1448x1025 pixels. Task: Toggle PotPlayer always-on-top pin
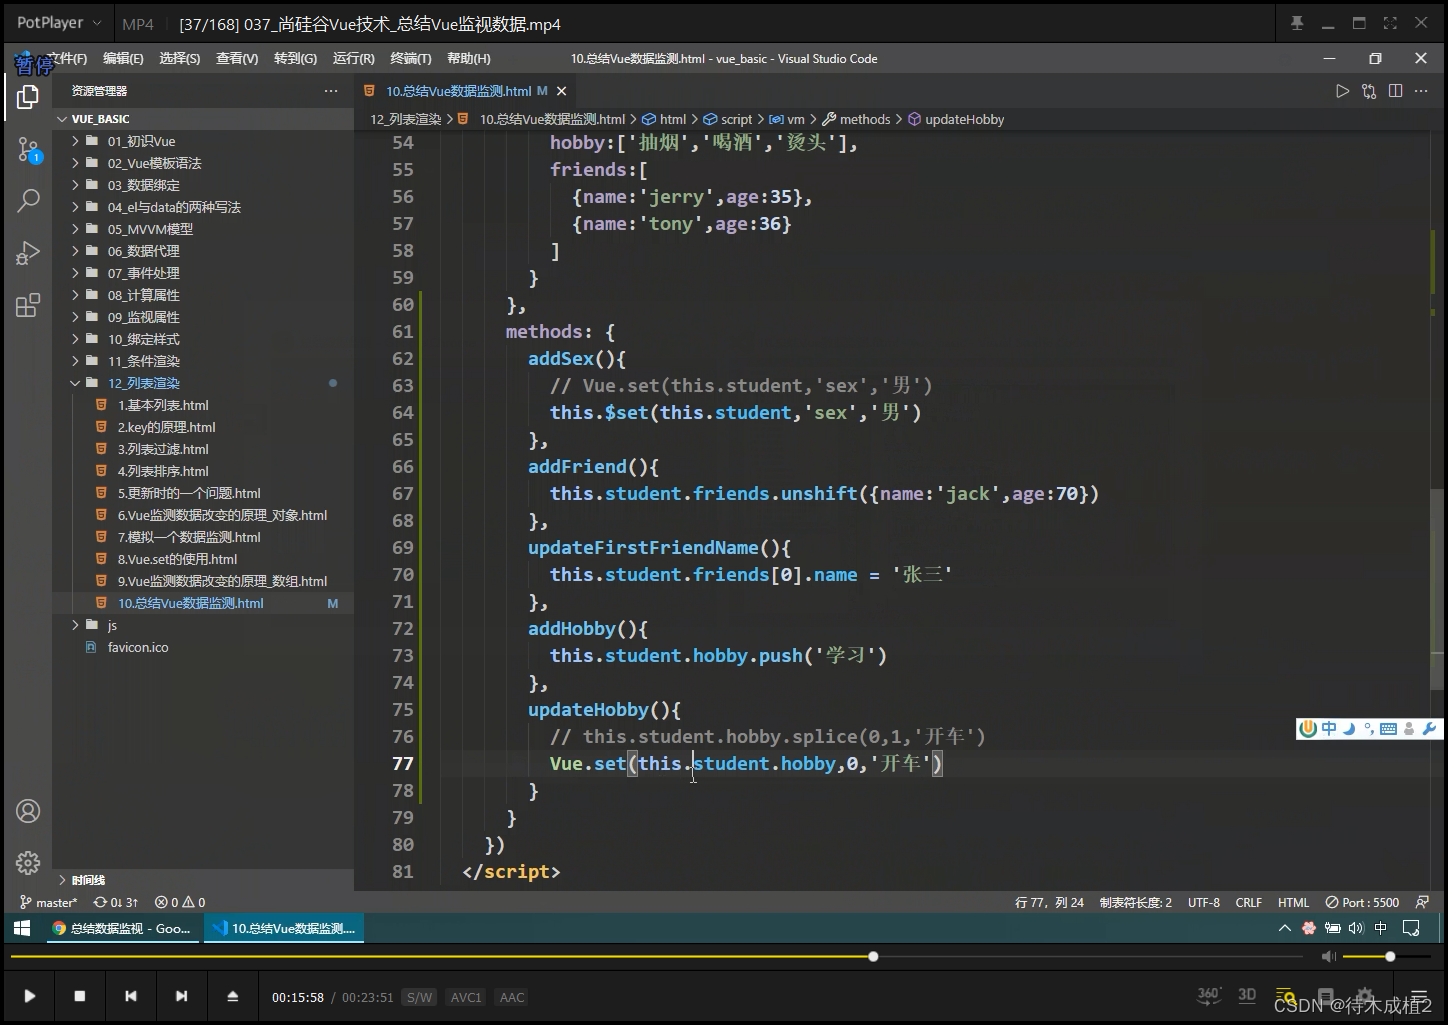tap(1297, 23)
